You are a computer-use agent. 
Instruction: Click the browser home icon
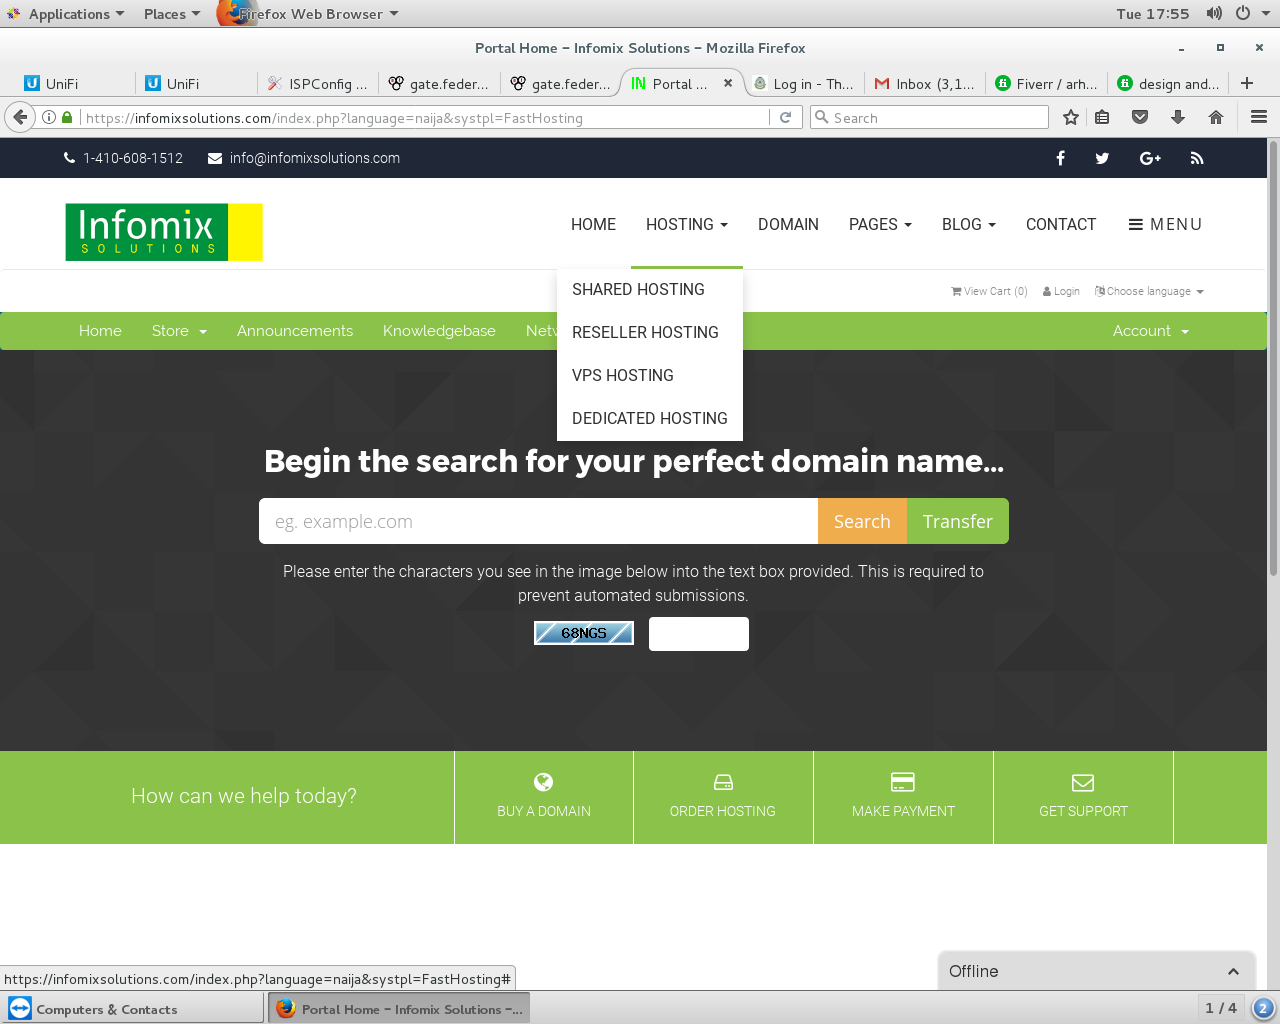point(1215,117)
